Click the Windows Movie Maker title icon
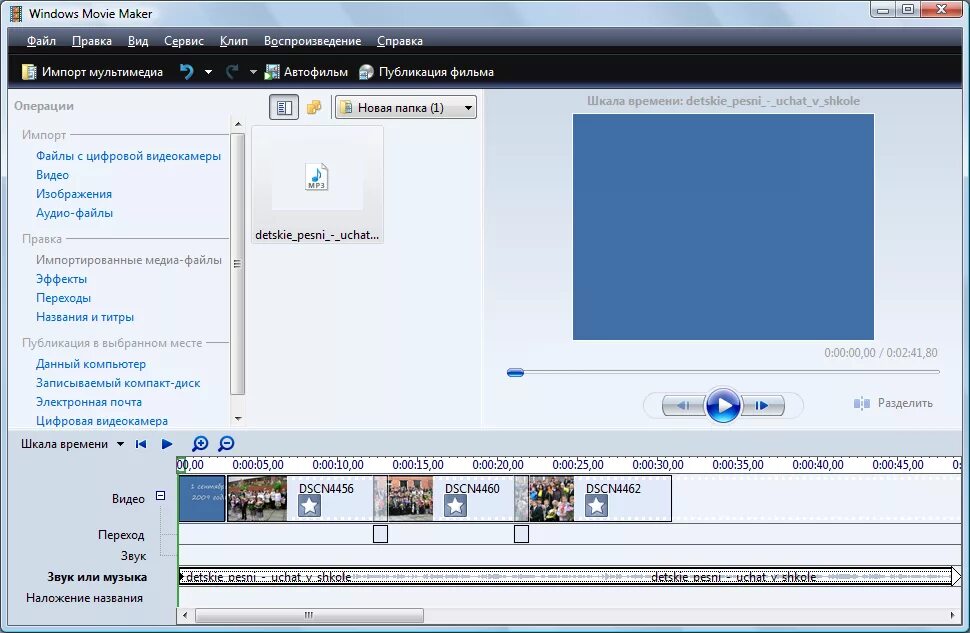 click(16, 14)
